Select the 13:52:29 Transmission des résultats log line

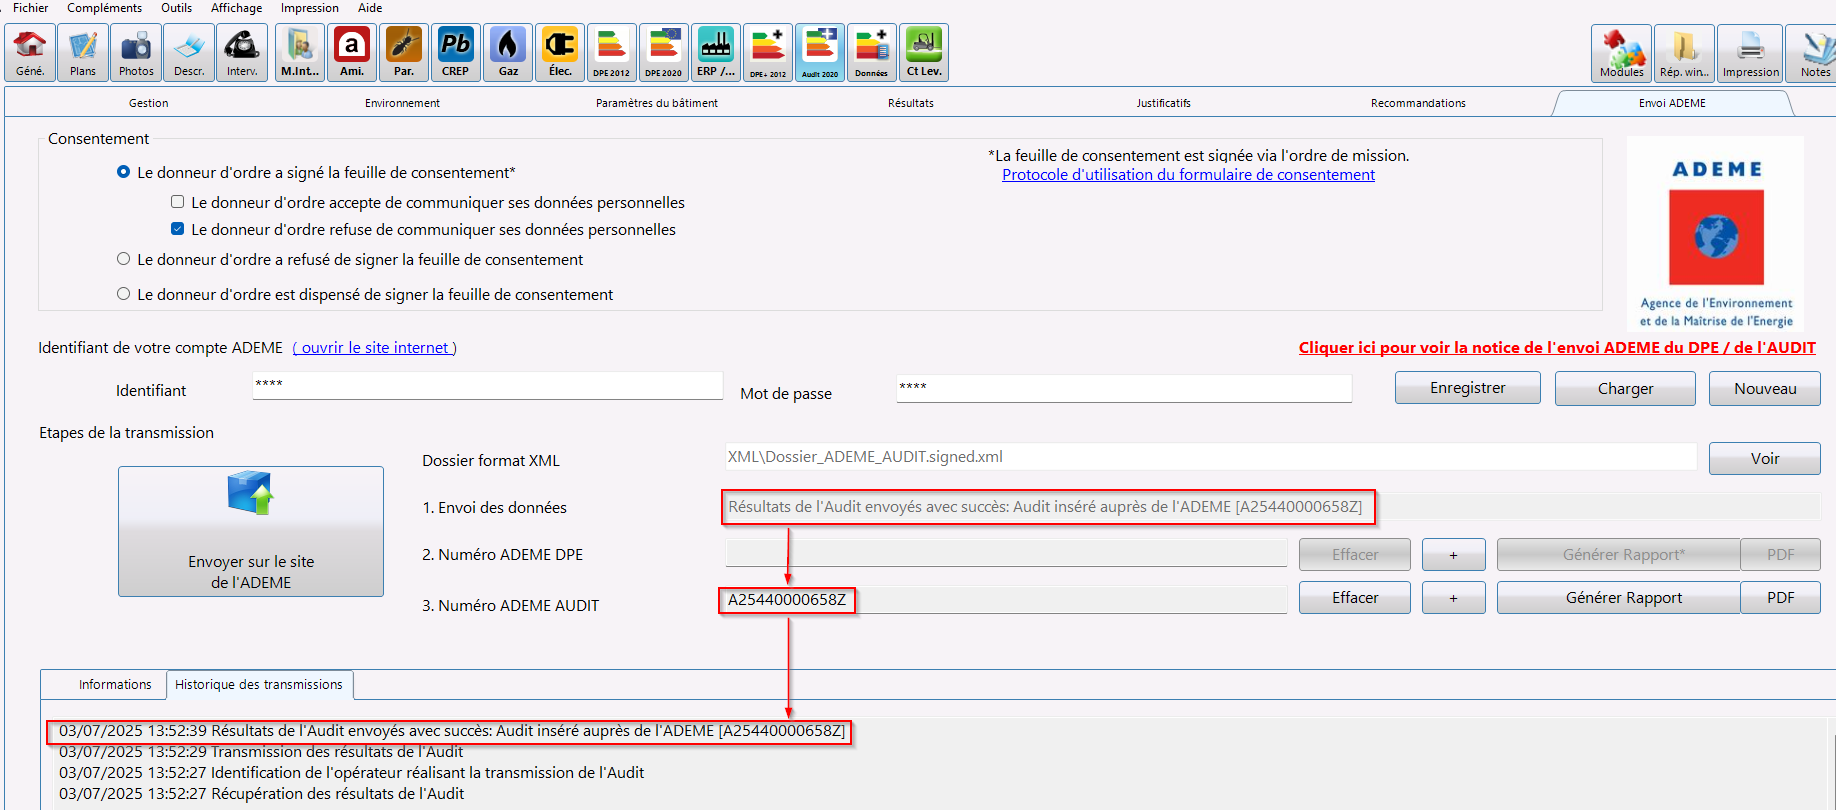(261, 752)
